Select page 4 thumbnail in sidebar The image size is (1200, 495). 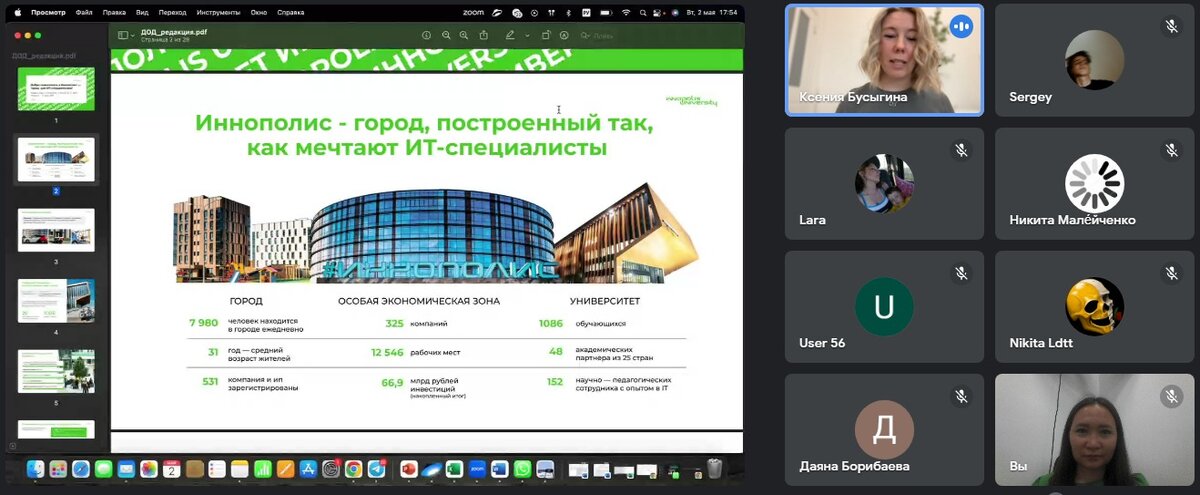pyautogui.click(x=56, y=300)
